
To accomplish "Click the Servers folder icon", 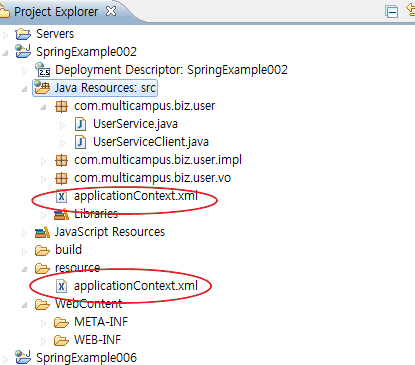I will [x=23, y=34].
